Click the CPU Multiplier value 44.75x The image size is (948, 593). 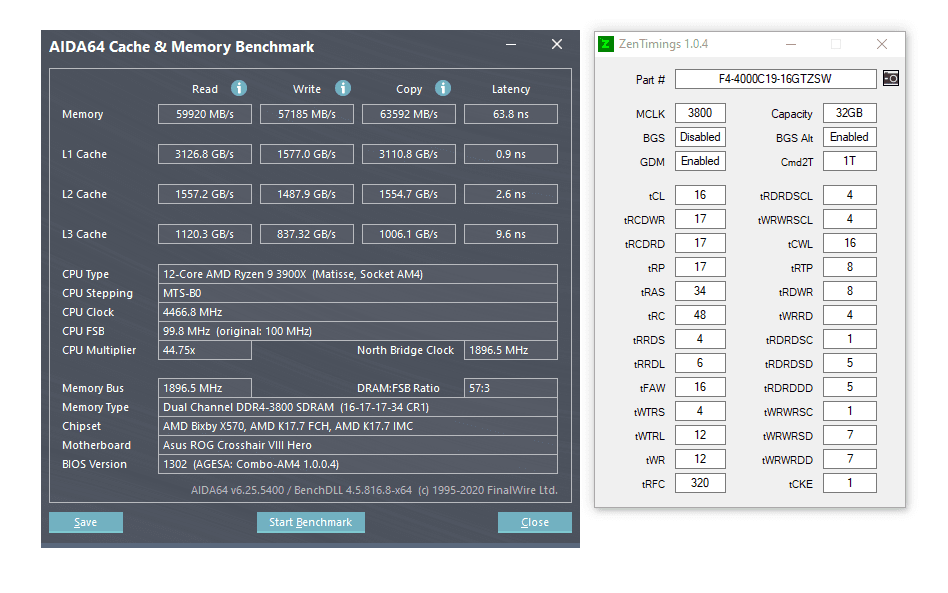point(205,350)
